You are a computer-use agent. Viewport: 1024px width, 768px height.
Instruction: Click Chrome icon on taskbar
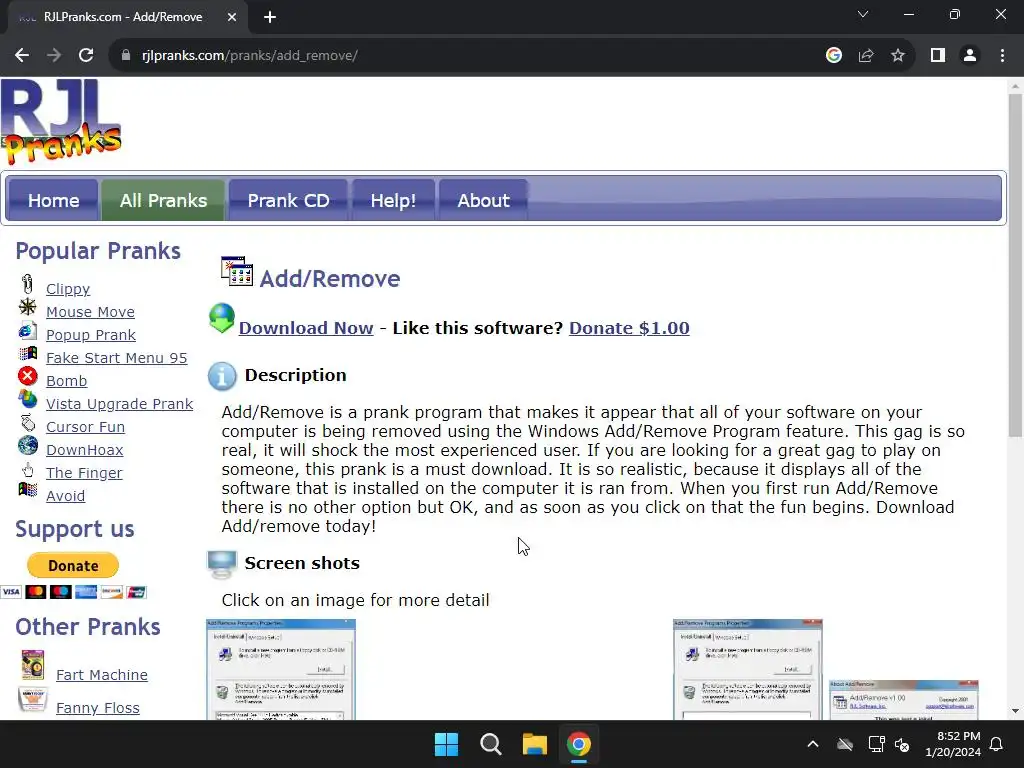pyautogui.click(x=579, y=744)
